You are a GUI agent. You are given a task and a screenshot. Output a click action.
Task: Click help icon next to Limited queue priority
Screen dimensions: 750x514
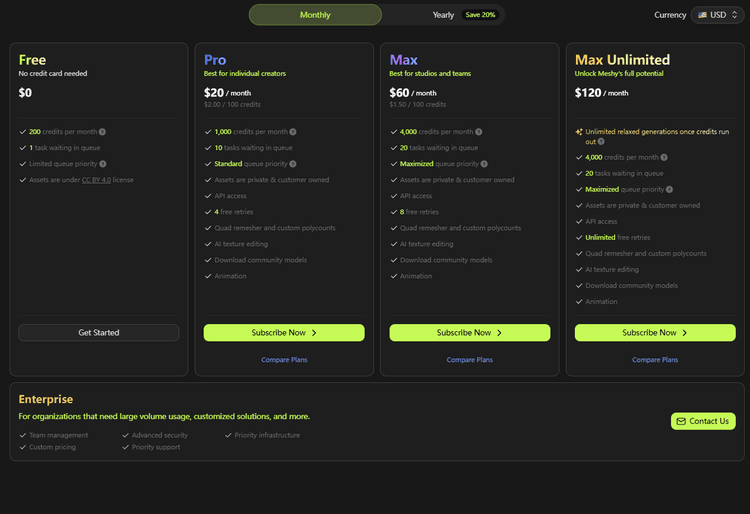click(x=103, y=164)
